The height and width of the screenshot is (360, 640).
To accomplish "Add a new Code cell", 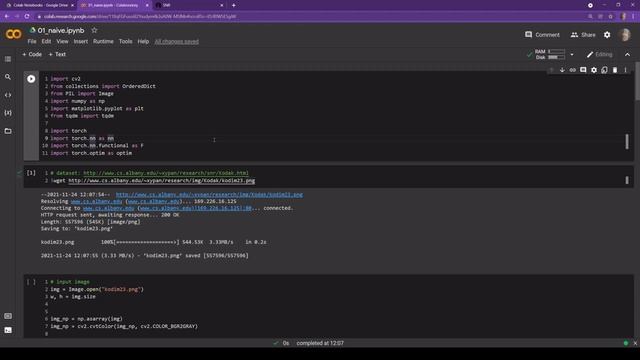I will click(x=32, y=54).
